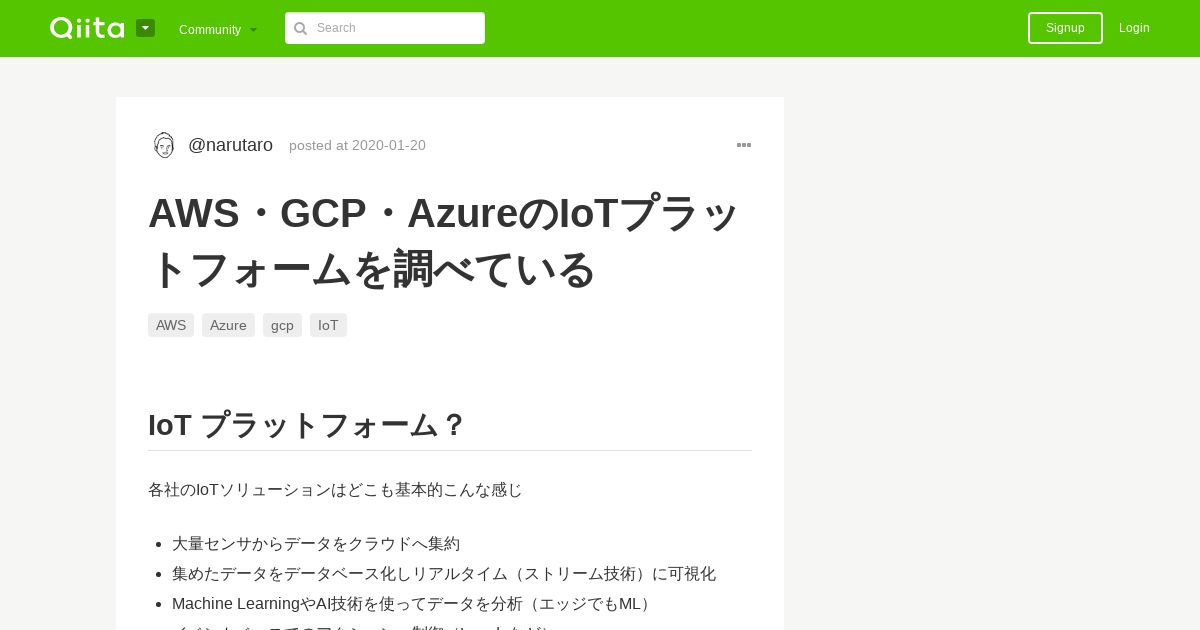
Task: Click bullet starting Machine LearningやAI技術
Action: click(414, 604)
